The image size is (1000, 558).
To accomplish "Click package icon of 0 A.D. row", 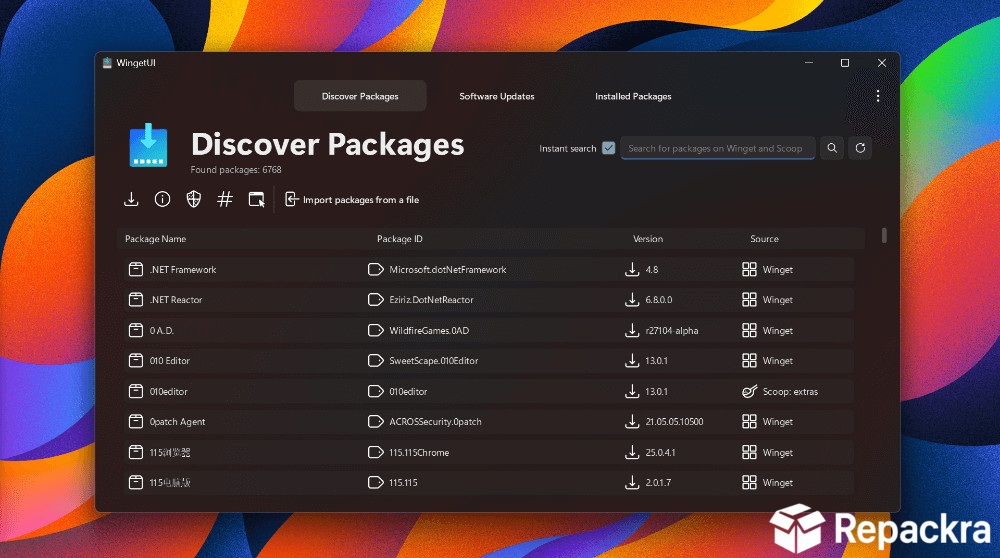I will pyautogui.click(x=136, y=330).
